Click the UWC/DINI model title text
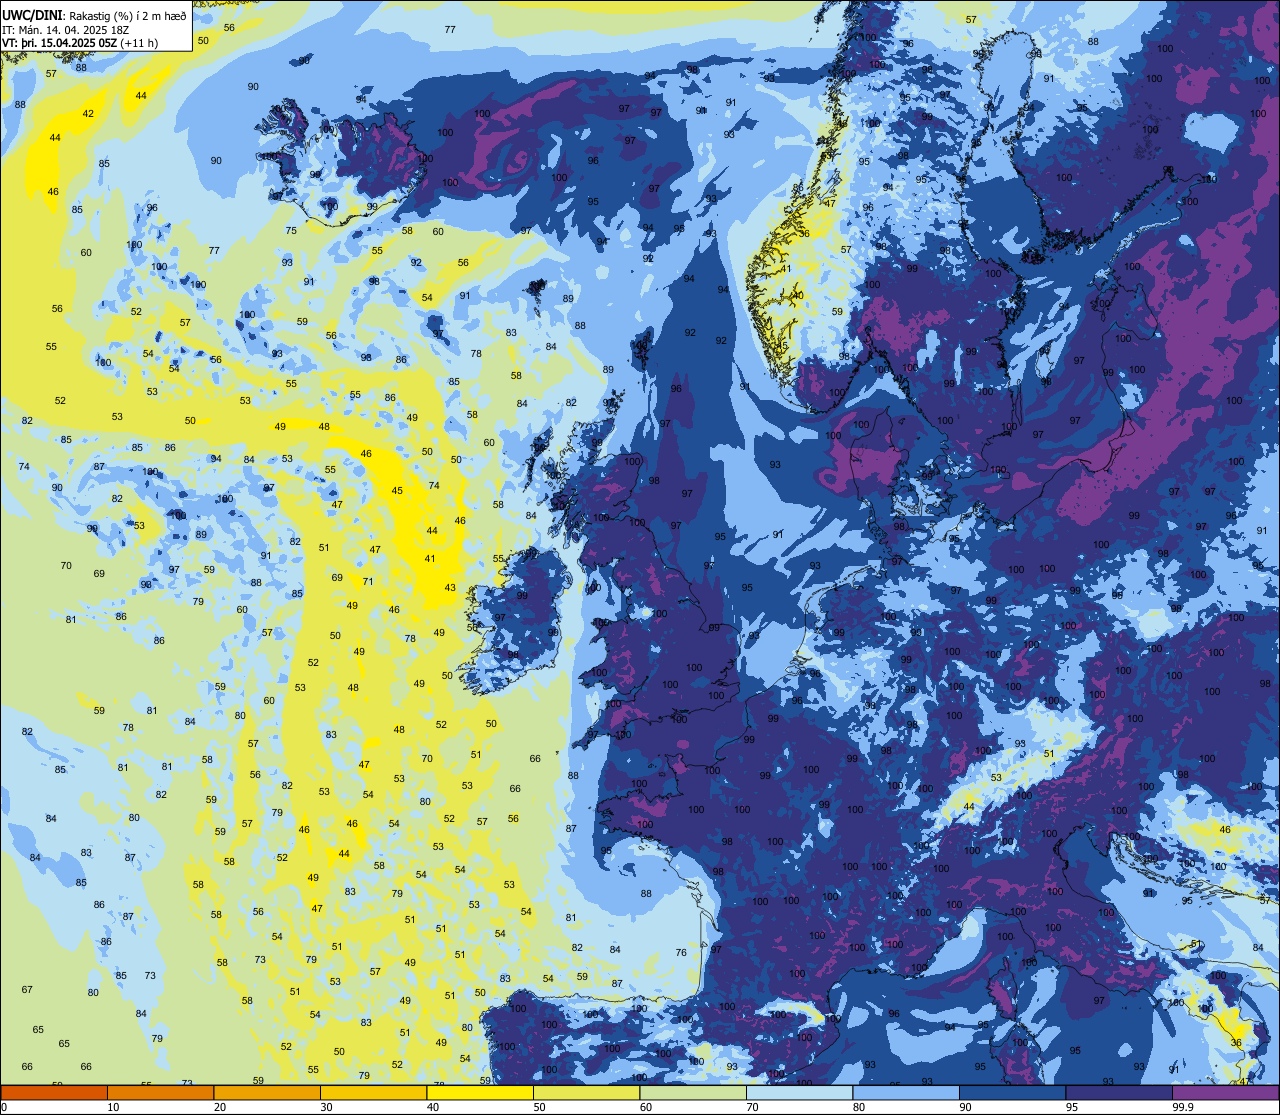Screen dimensions: 1280x1115 [x=32, y=15]
